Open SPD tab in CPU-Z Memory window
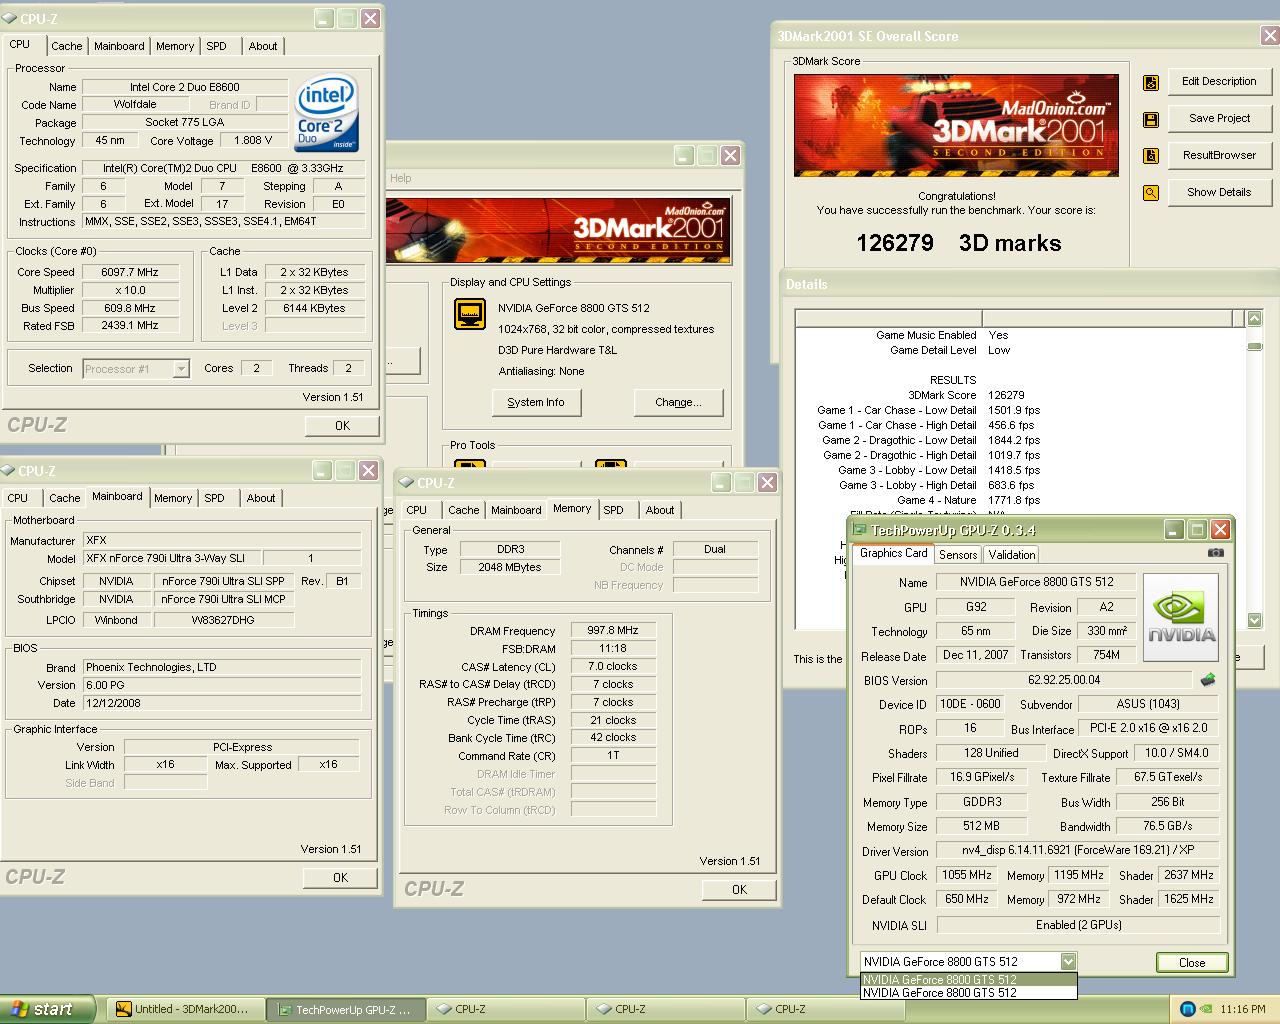This screenshot has width=1280, height=1024. click(x=614, y=510)
